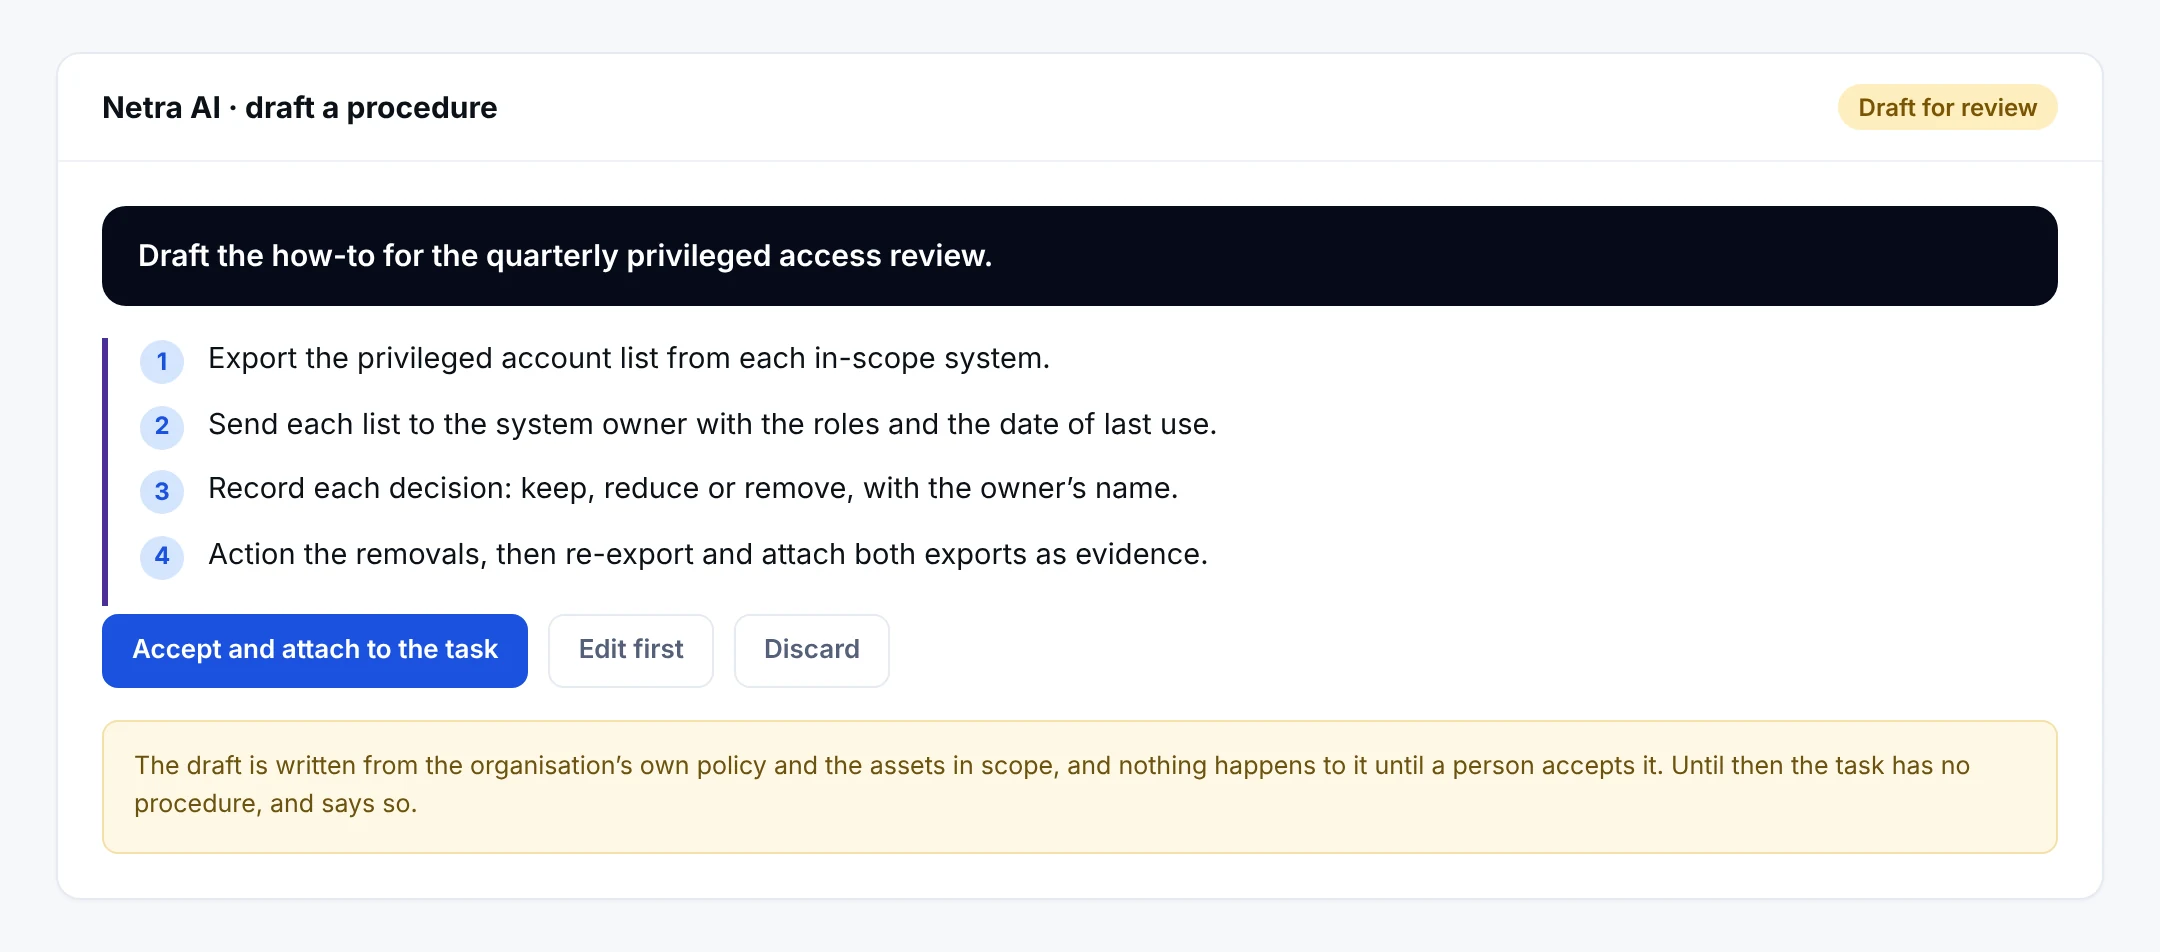Viewport: 2160px width, 952px height.
Task: Click the 'Netra AI · draft a procedure' heading
Action: [300, 107]
